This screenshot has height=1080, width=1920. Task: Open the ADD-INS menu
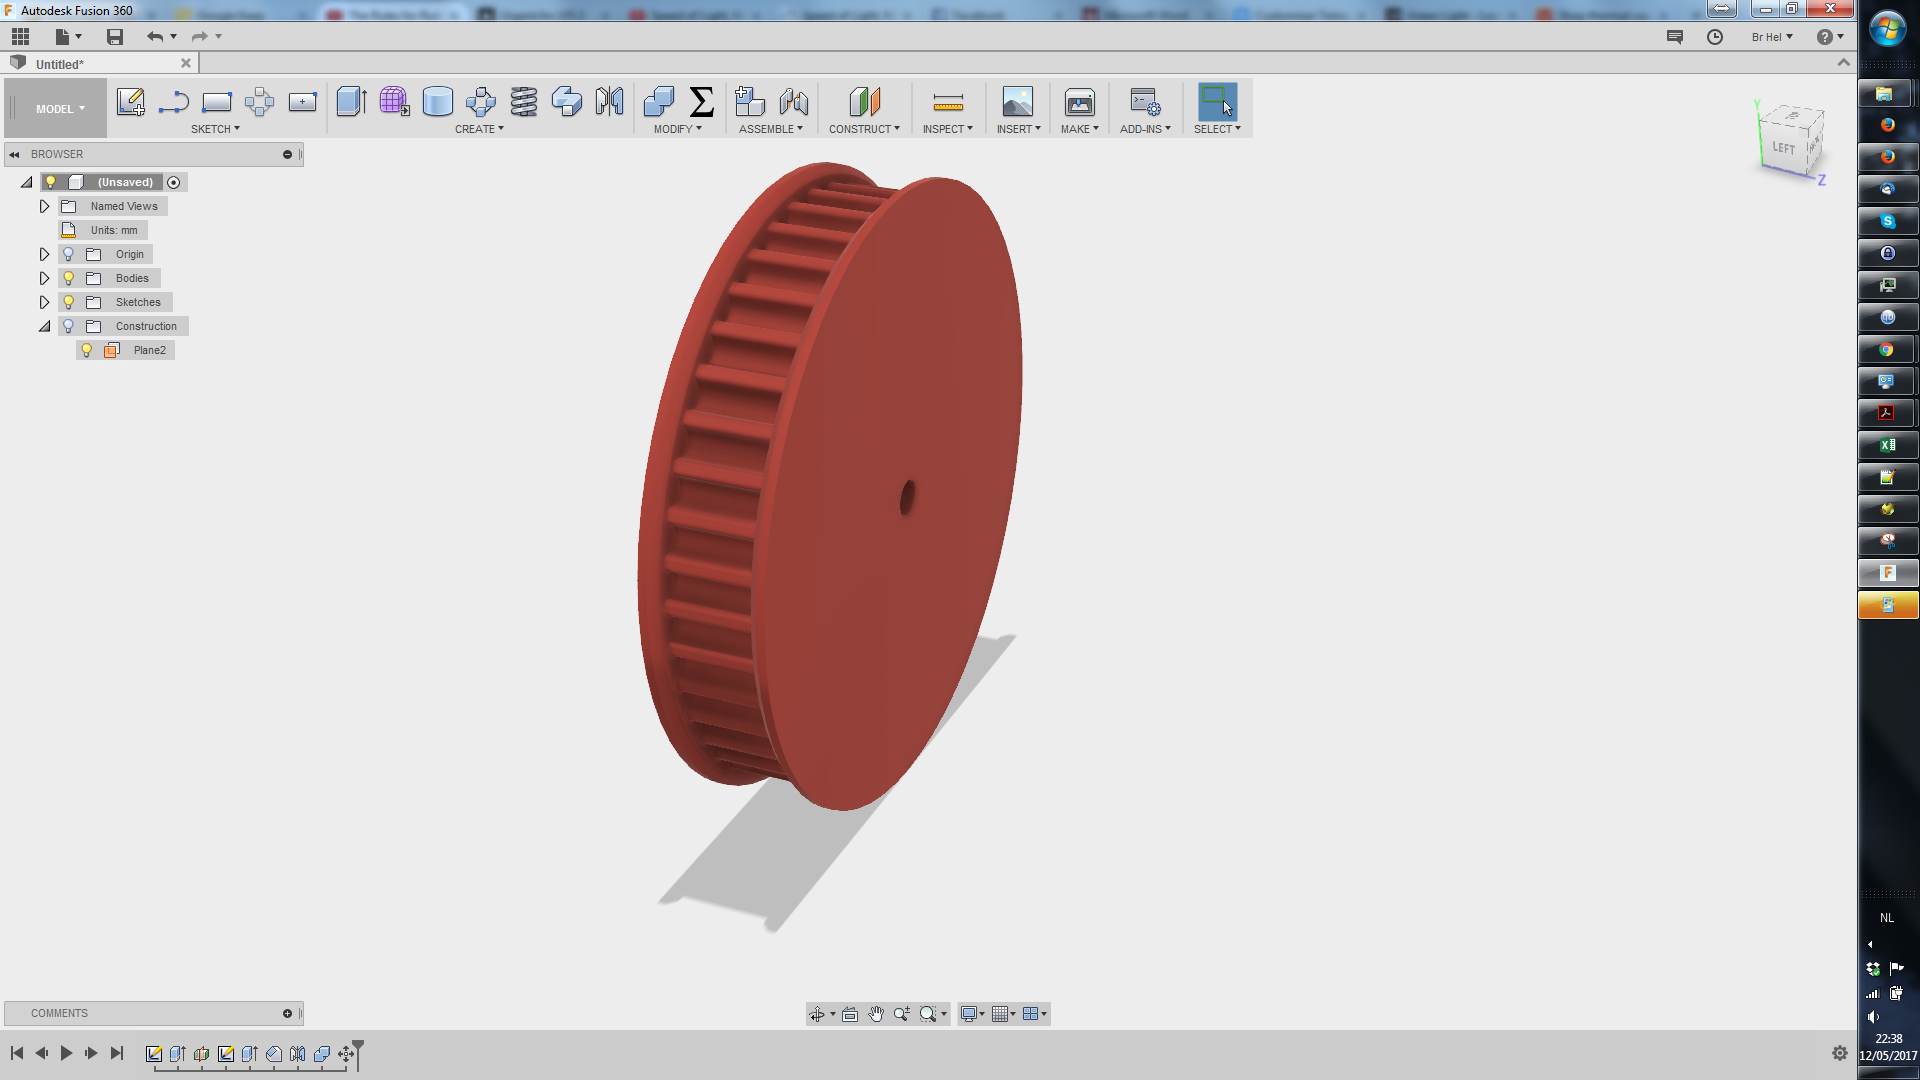1143,128
